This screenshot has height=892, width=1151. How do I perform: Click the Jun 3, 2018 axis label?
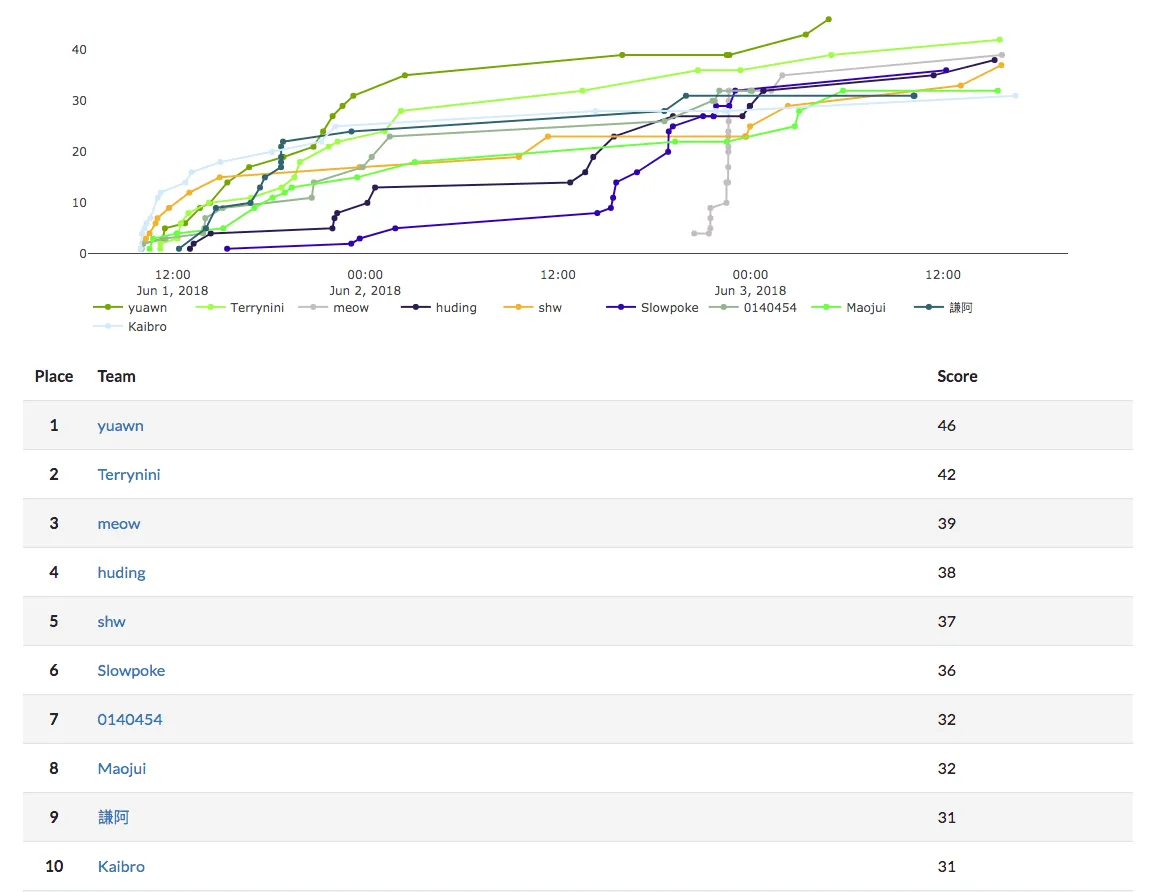(750, 291)
